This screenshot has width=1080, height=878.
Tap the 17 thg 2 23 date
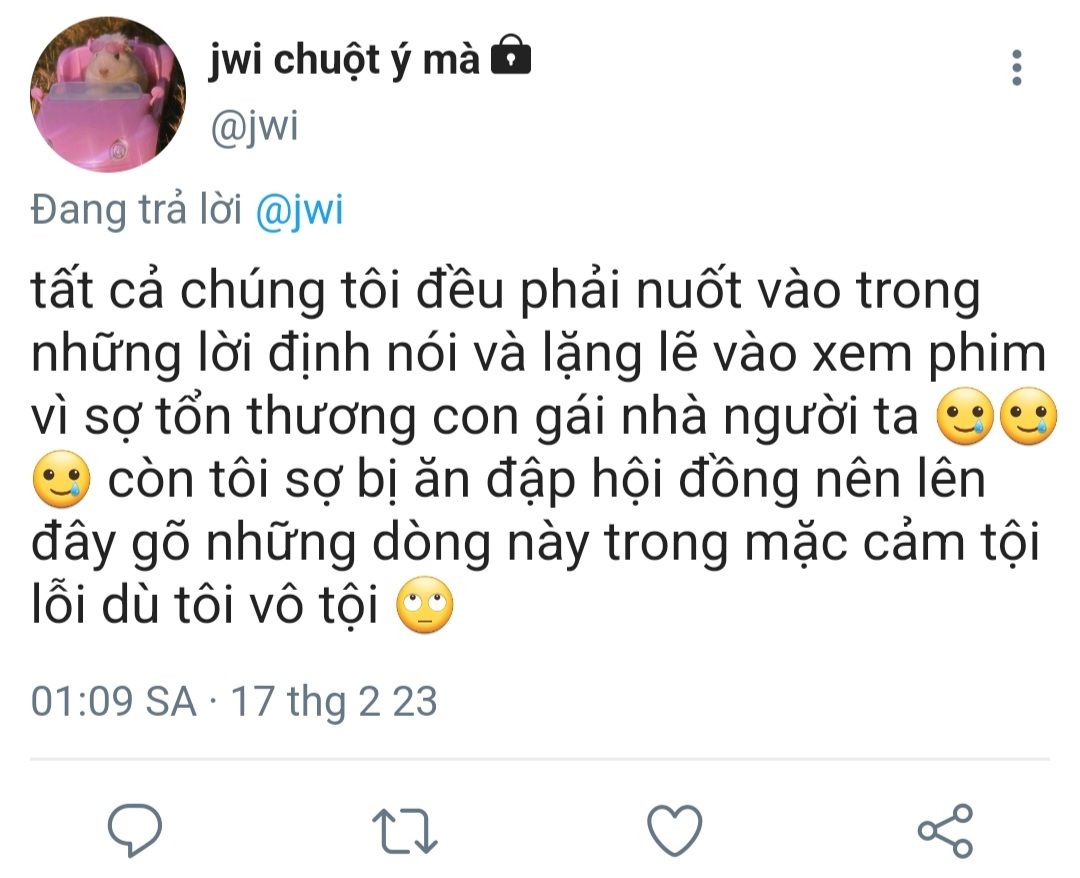coord(334,702)
